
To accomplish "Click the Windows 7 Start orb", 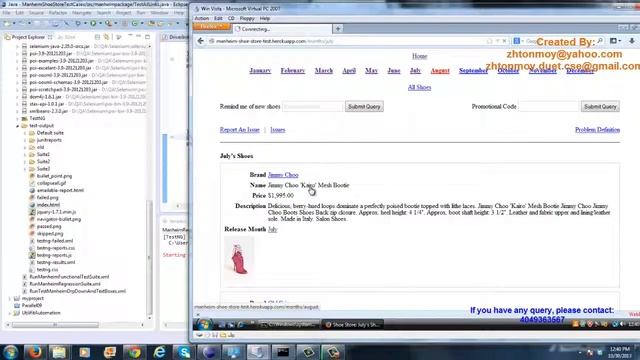I will (10, 352).
